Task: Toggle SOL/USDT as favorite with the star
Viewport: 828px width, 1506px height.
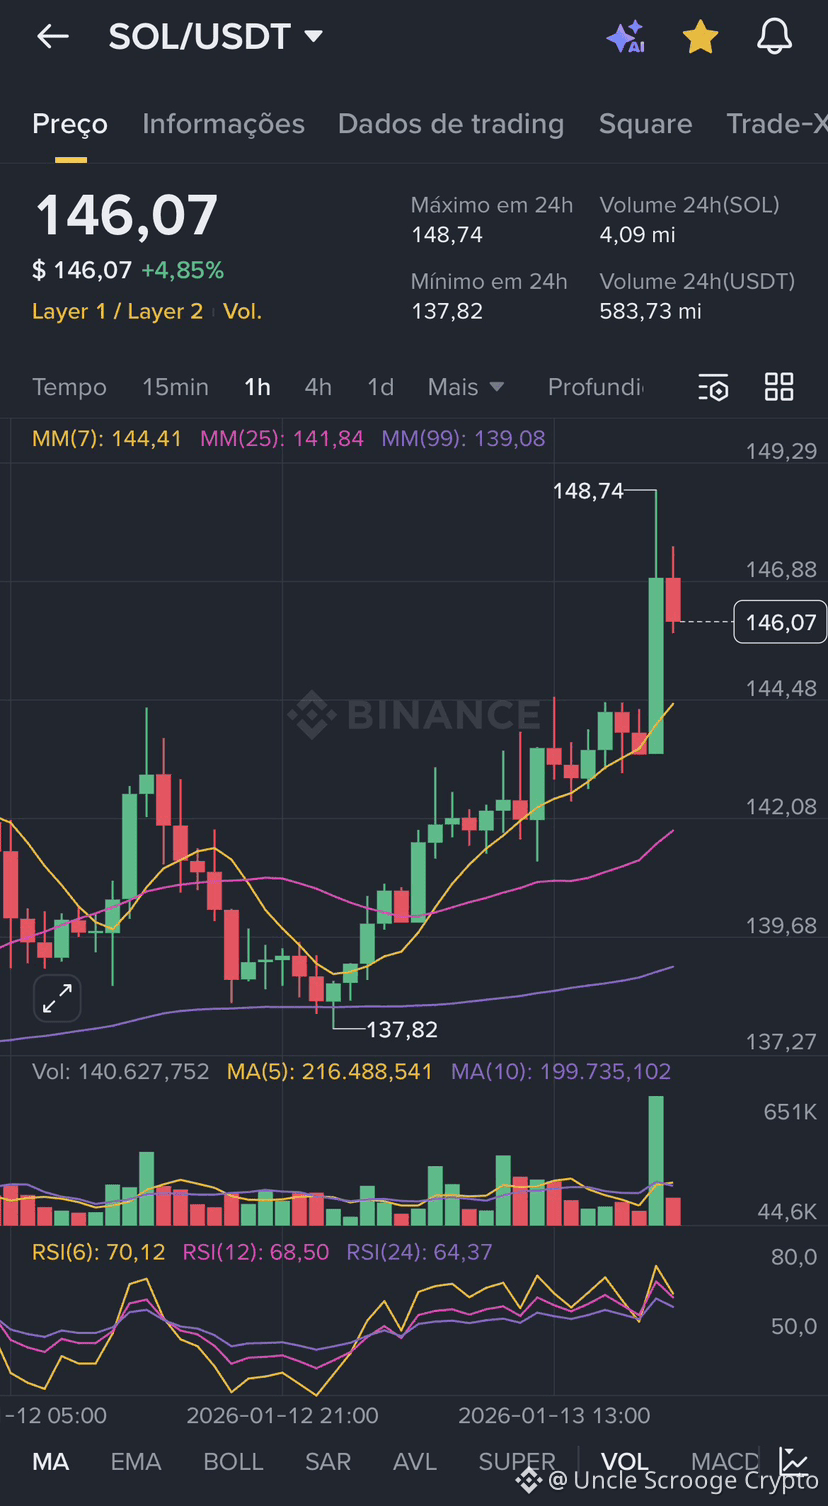Action: coord(700,36)
